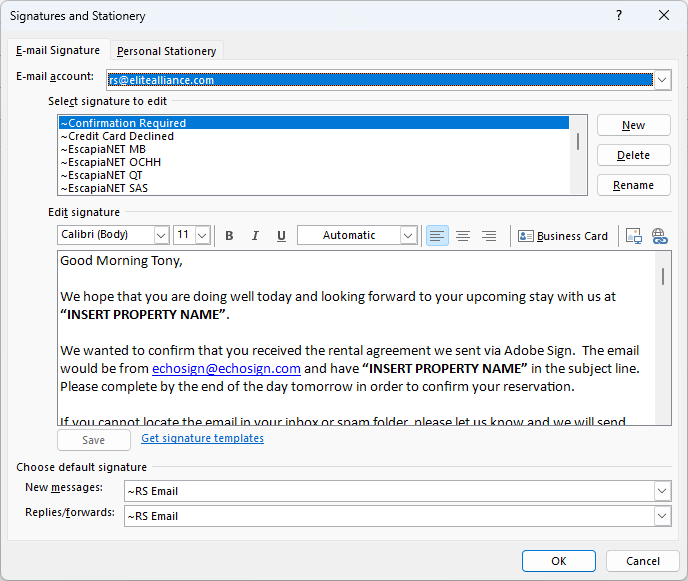Image resolution: width=688 pixels, height=581 pixels.
Task: Create a New signature
Action: tap(634, 125)
